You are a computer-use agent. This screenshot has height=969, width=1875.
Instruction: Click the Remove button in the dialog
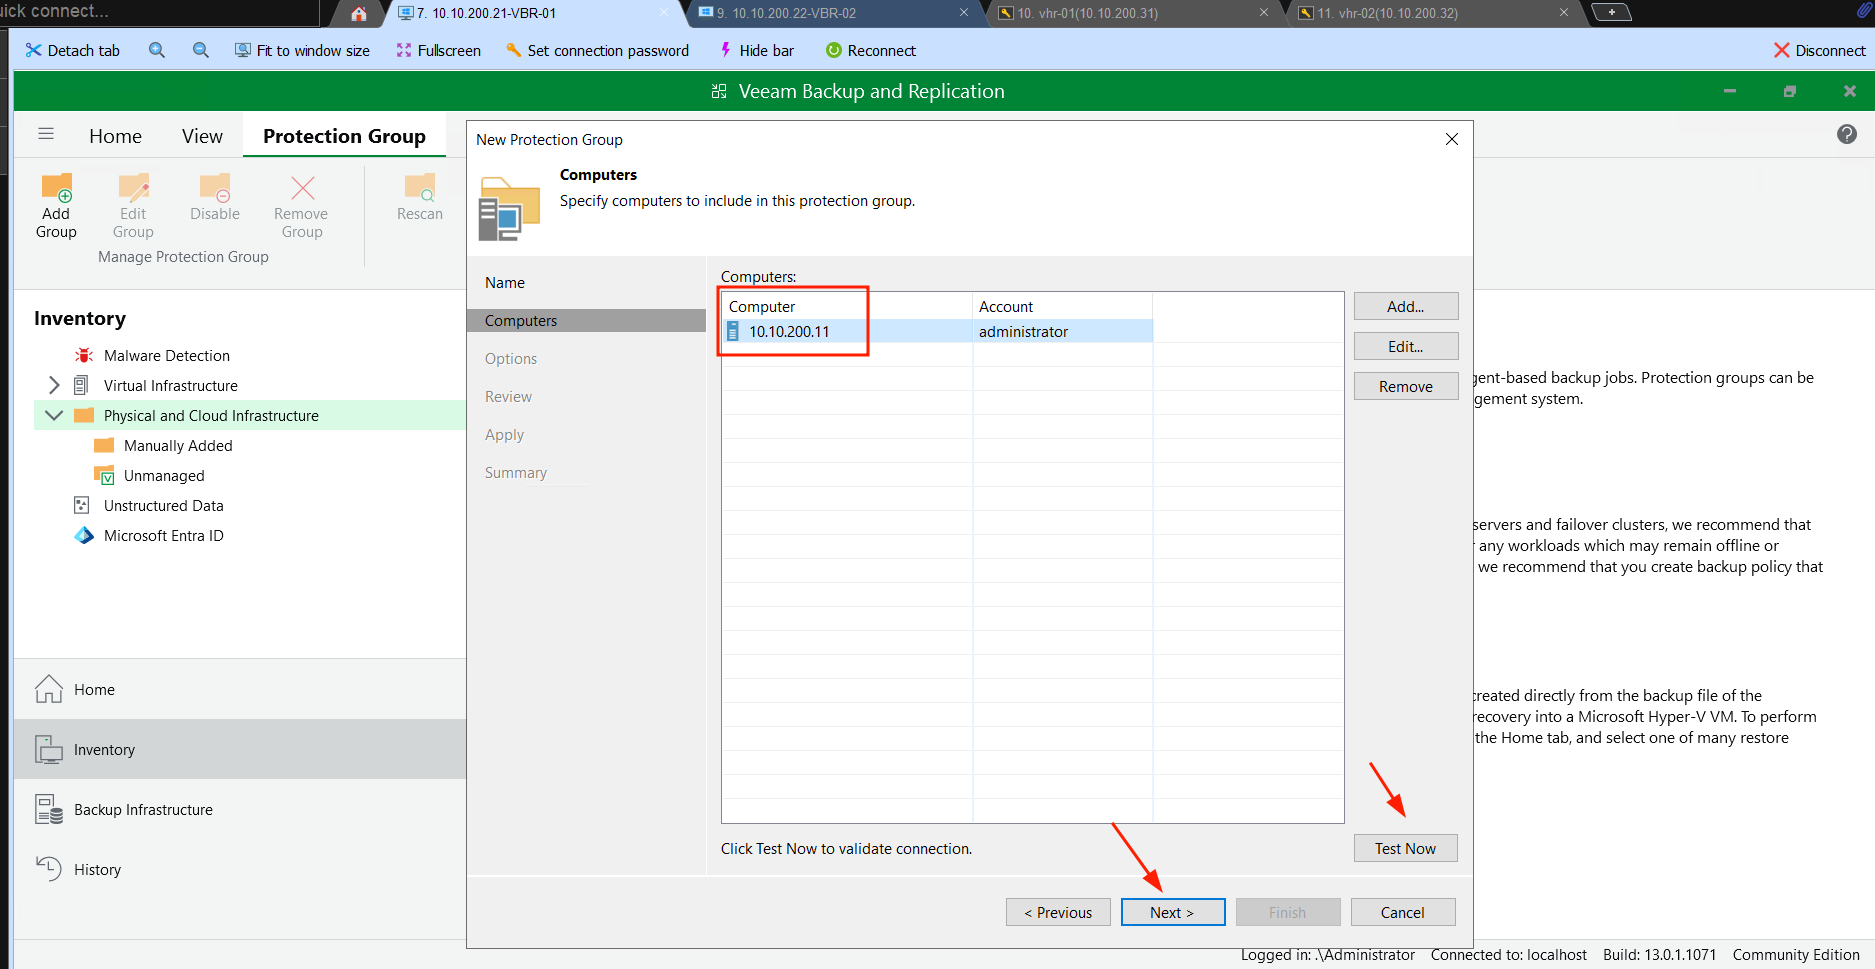point(1405,386)
